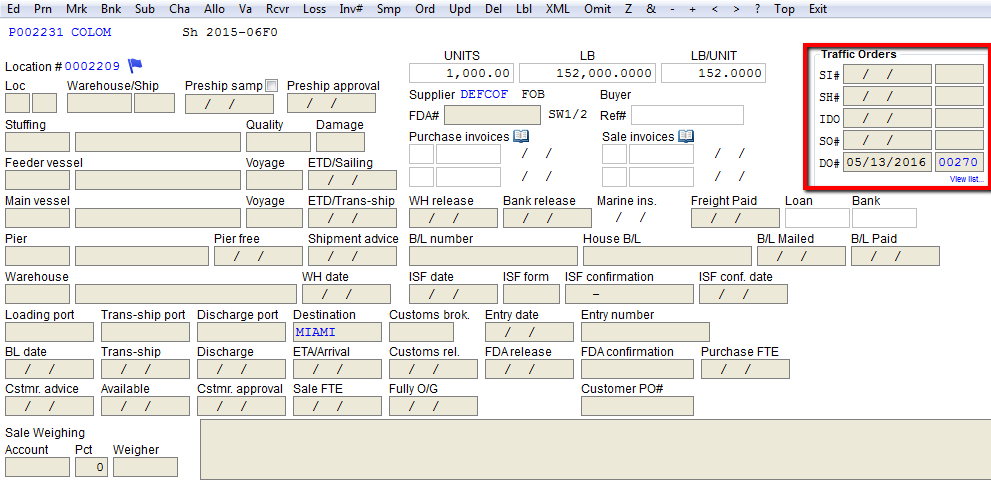Click the < previous record item
This screenshot has height=481, width=991.
click(x=714, y=9)
